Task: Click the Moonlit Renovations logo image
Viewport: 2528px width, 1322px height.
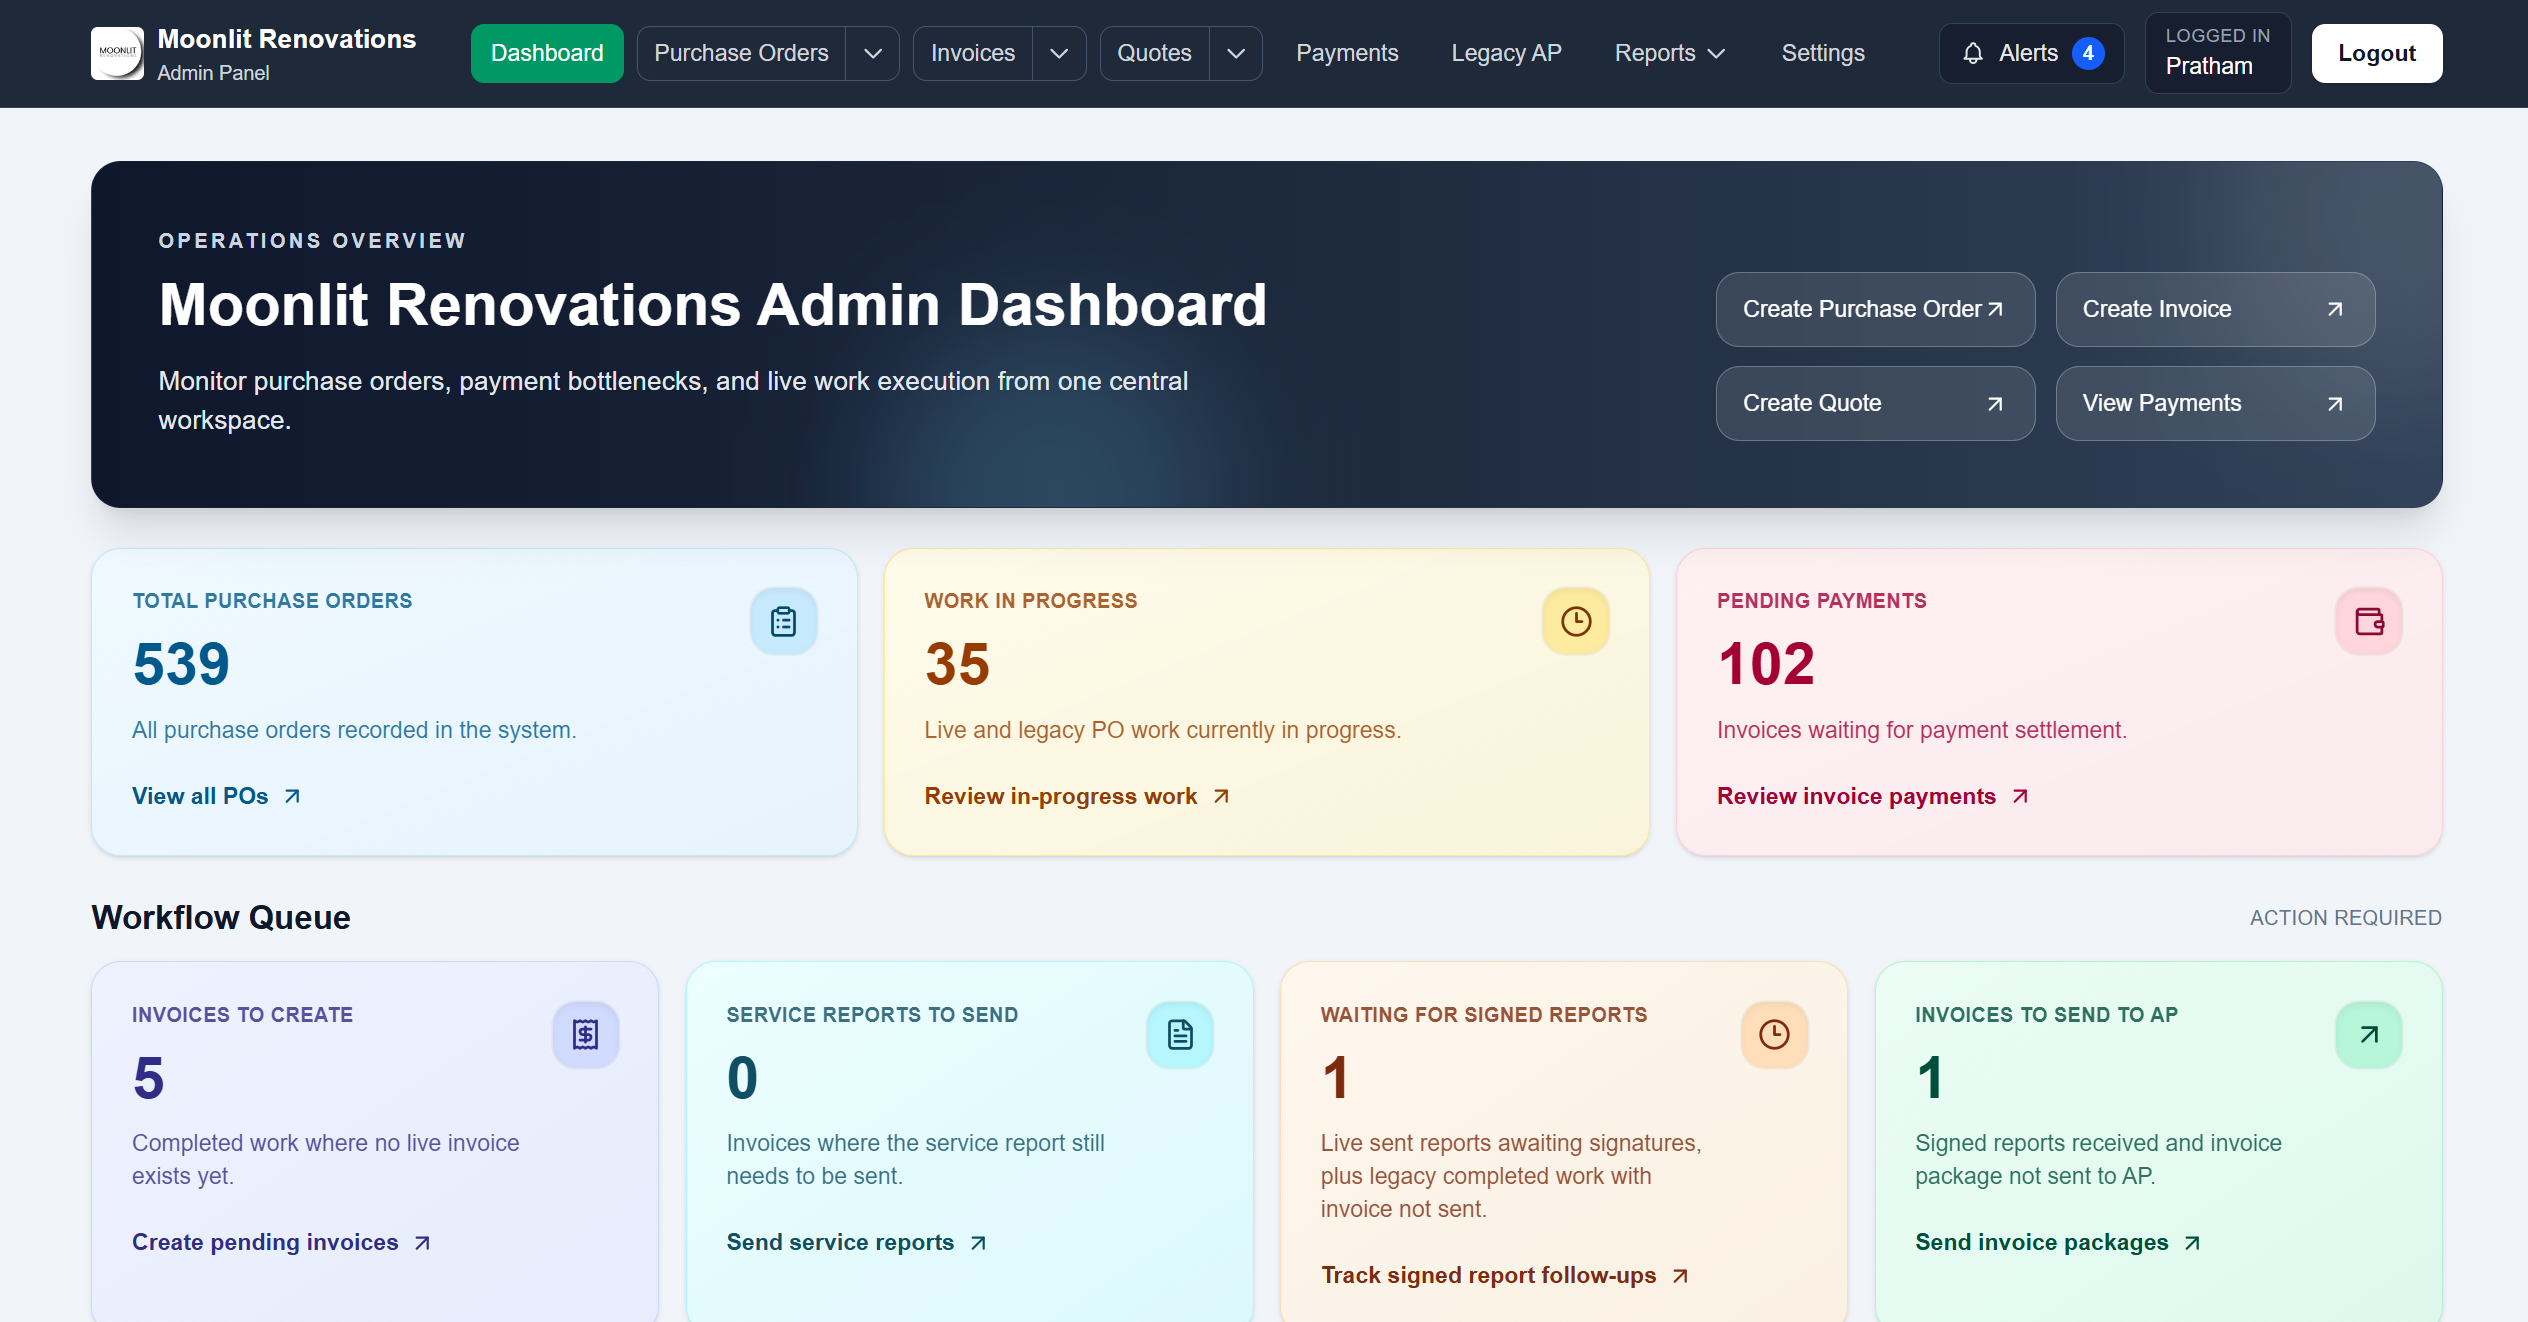Action: (117, 53)
